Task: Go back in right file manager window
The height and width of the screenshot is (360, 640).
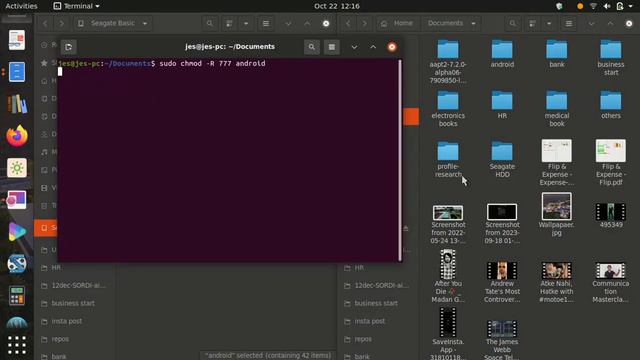Action: [x=348, y=23]
